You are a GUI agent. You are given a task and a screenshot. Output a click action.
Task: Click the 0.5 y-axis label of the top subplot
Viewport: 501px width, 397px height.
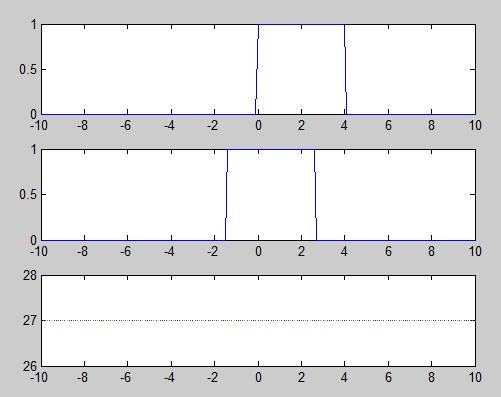coord(28,69)
